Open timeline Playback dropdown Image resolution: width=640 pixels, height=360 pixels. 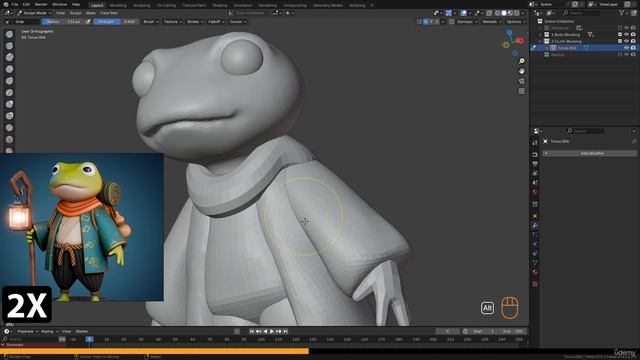[27, 331]
